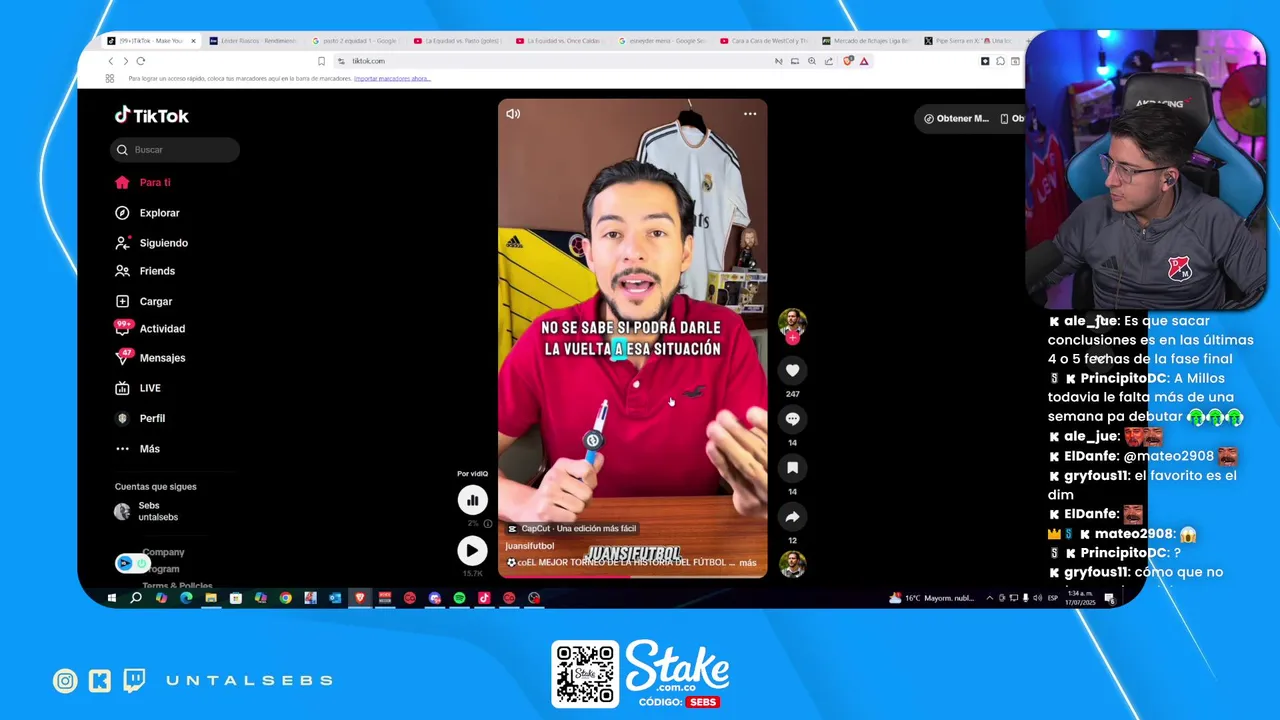Save video with the bookmark icon
Viewport: 1280px width, 720px height.
792,468
